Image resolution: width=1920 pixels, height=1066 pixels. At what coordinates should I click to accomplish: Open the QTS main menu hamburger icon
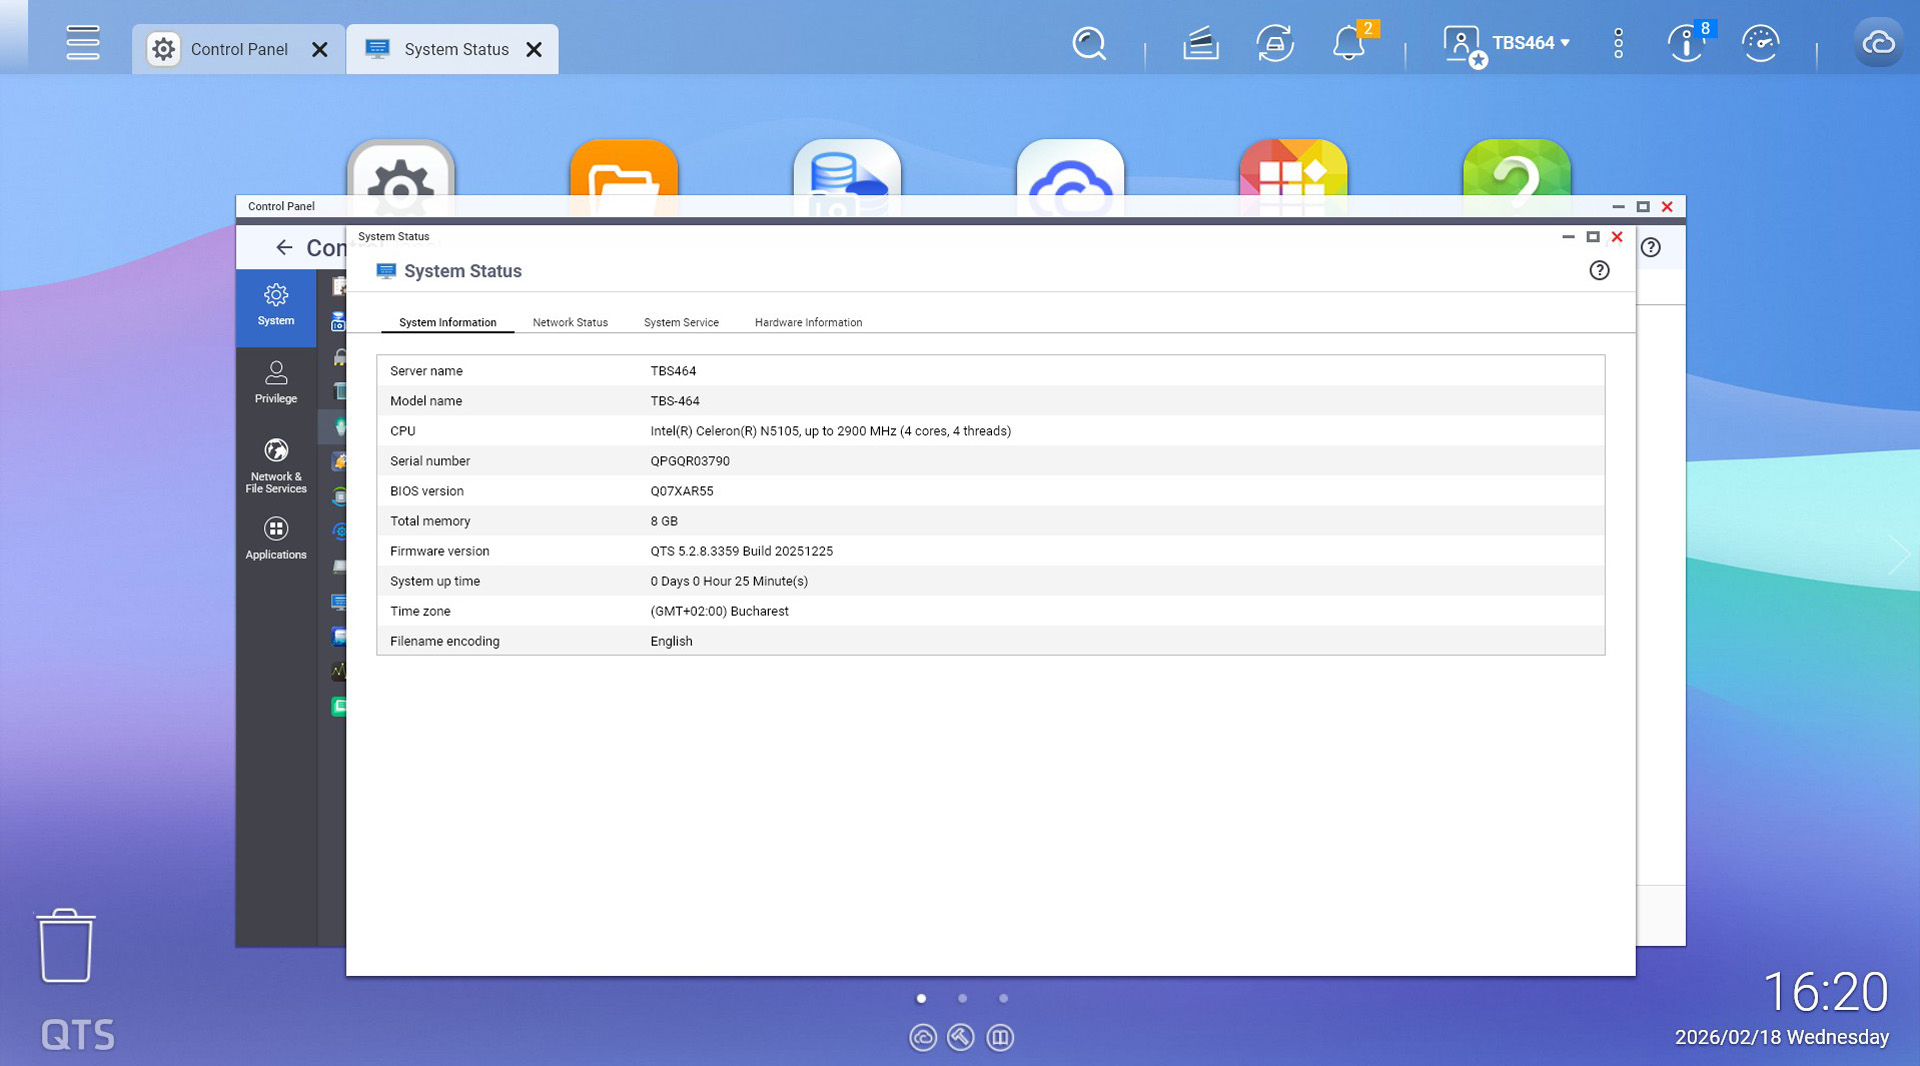tap(82, 43)
